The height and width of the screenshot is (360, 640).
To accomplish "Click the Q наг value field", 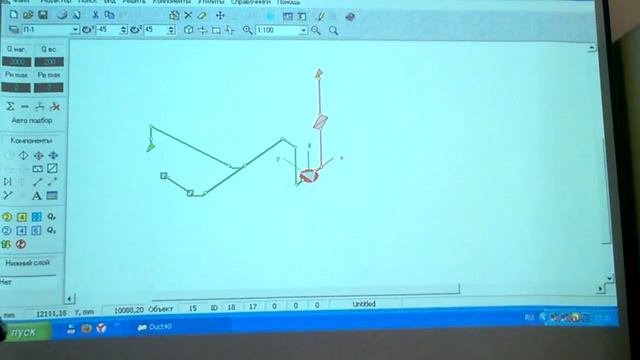I will click(16, 62).
